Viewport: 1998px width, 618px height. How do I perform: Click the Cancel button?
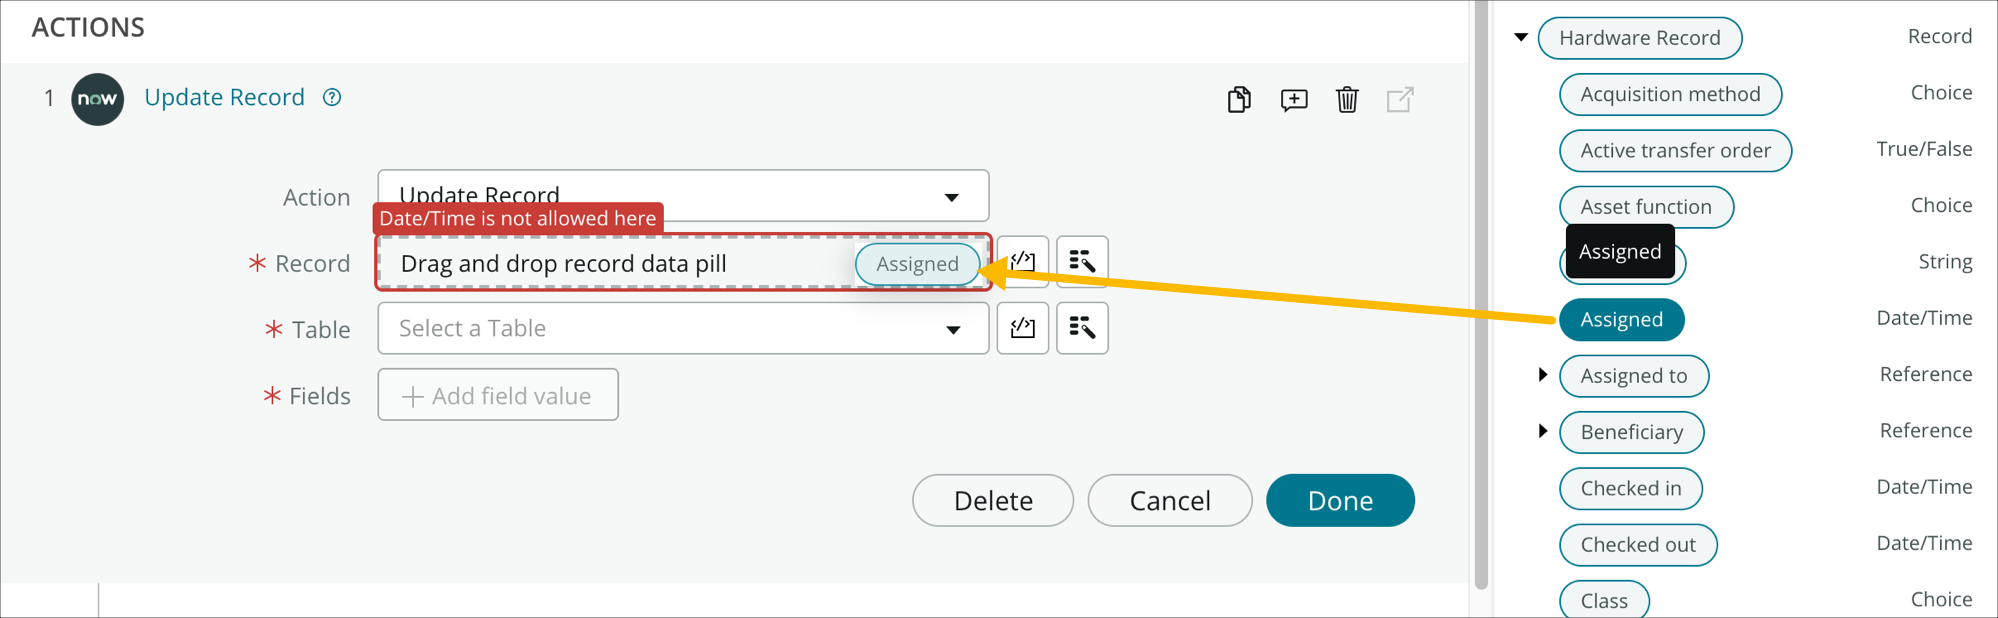(x=1170, y=500)
